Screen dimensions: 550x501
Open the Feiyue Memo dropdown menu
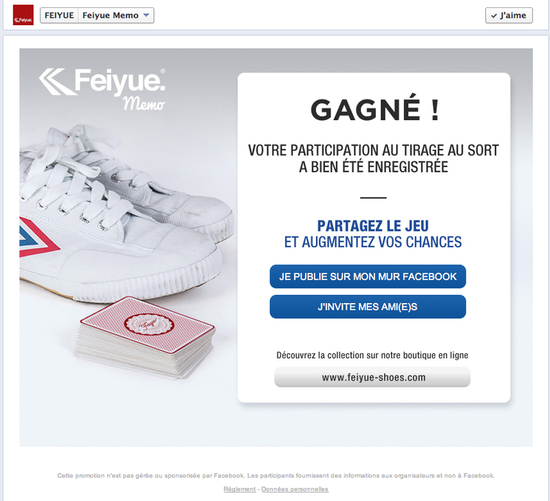(x=116, y=15)
